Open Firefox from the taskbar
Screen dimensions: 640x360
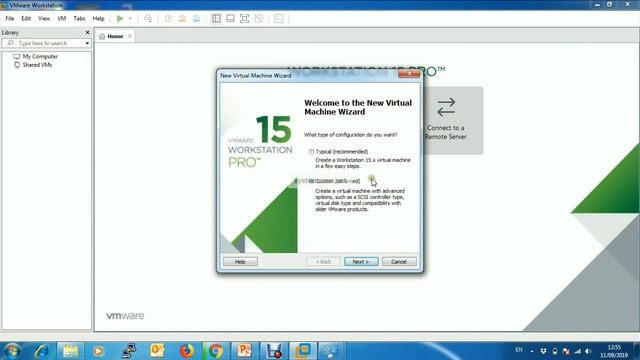point(187,351)
